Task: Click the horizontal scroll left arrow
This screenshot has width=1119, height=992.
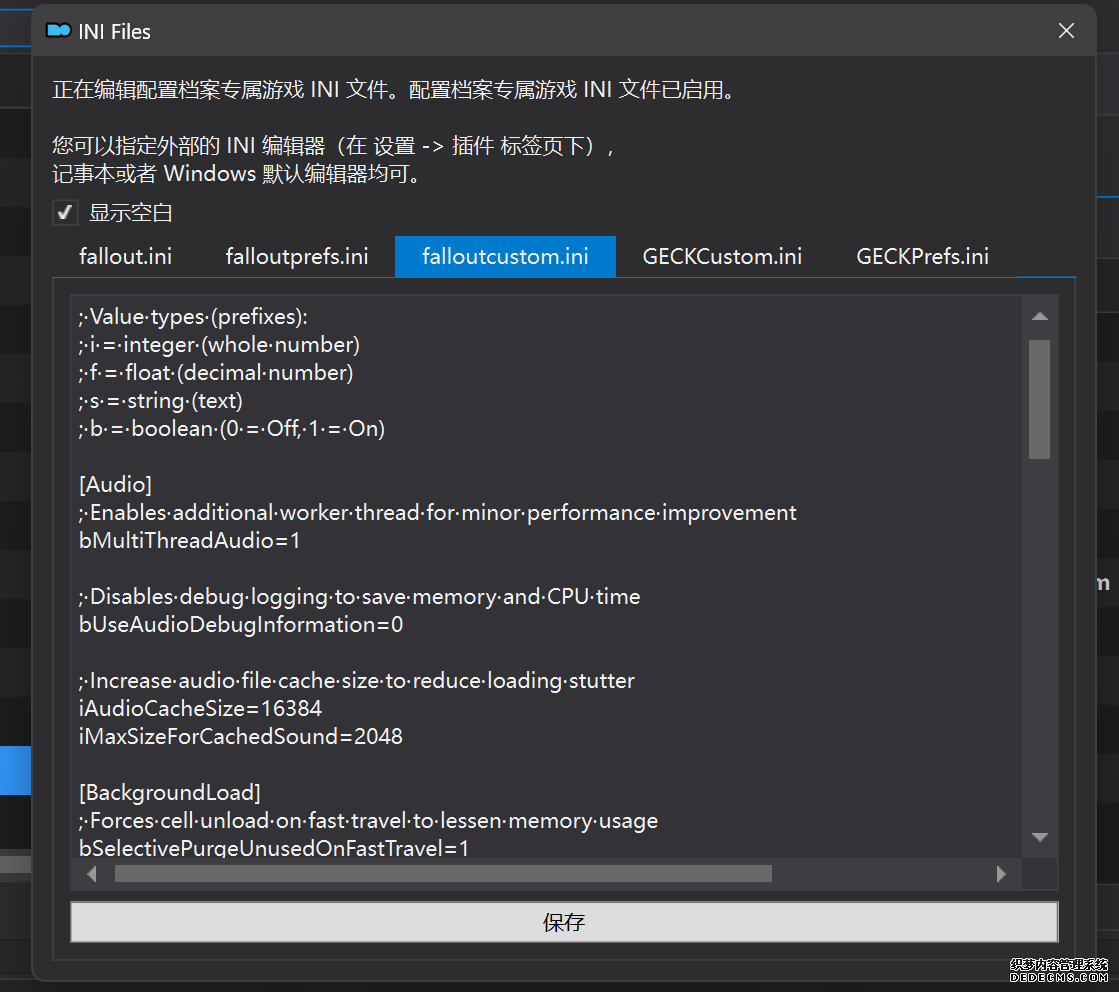Action: click(x=92, y=874)
